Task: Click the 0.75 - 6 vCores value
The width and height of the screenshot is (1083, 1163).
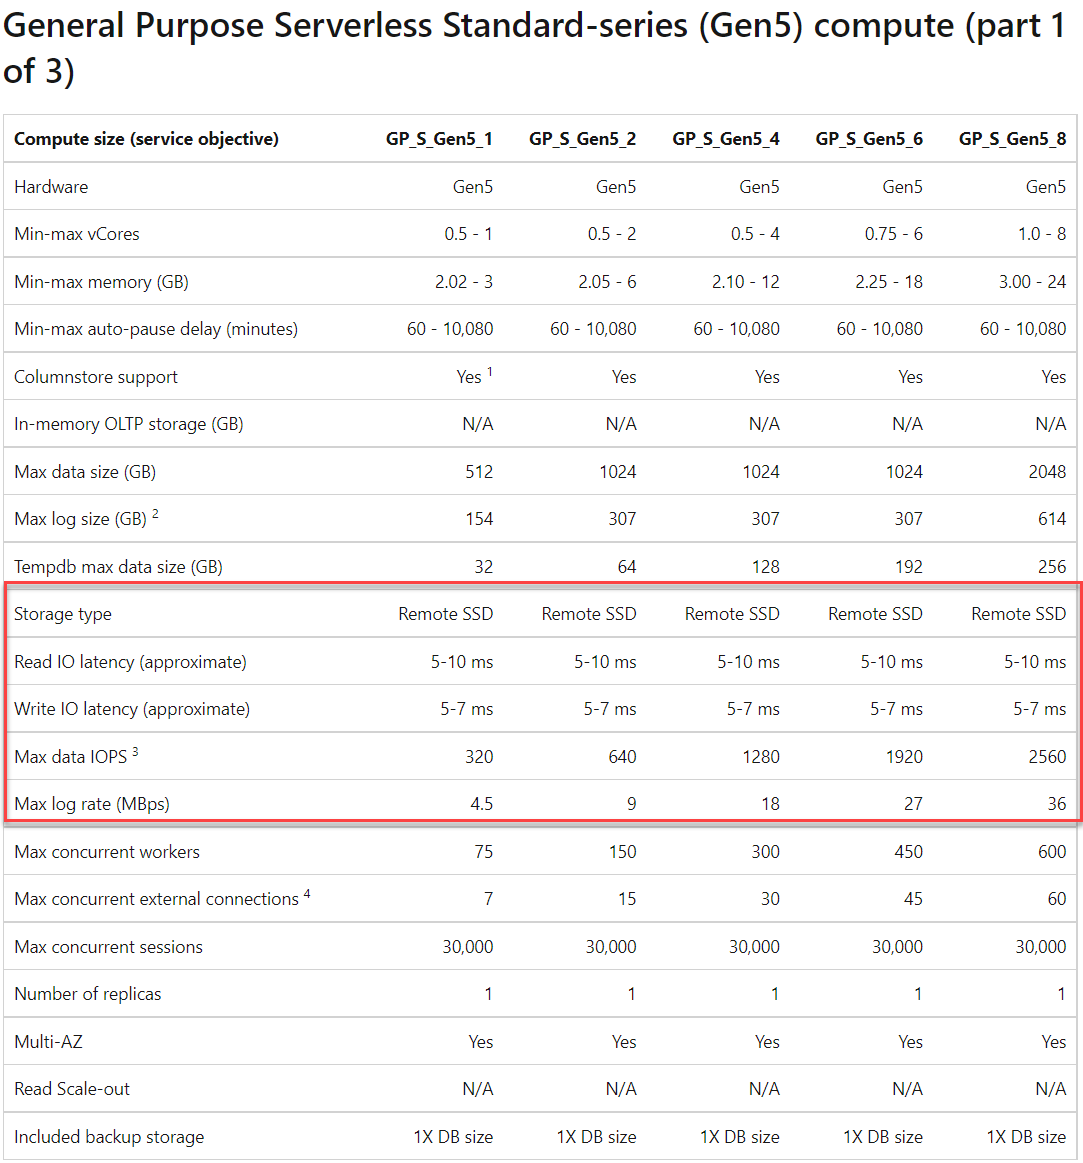Action: pos(893,234)
